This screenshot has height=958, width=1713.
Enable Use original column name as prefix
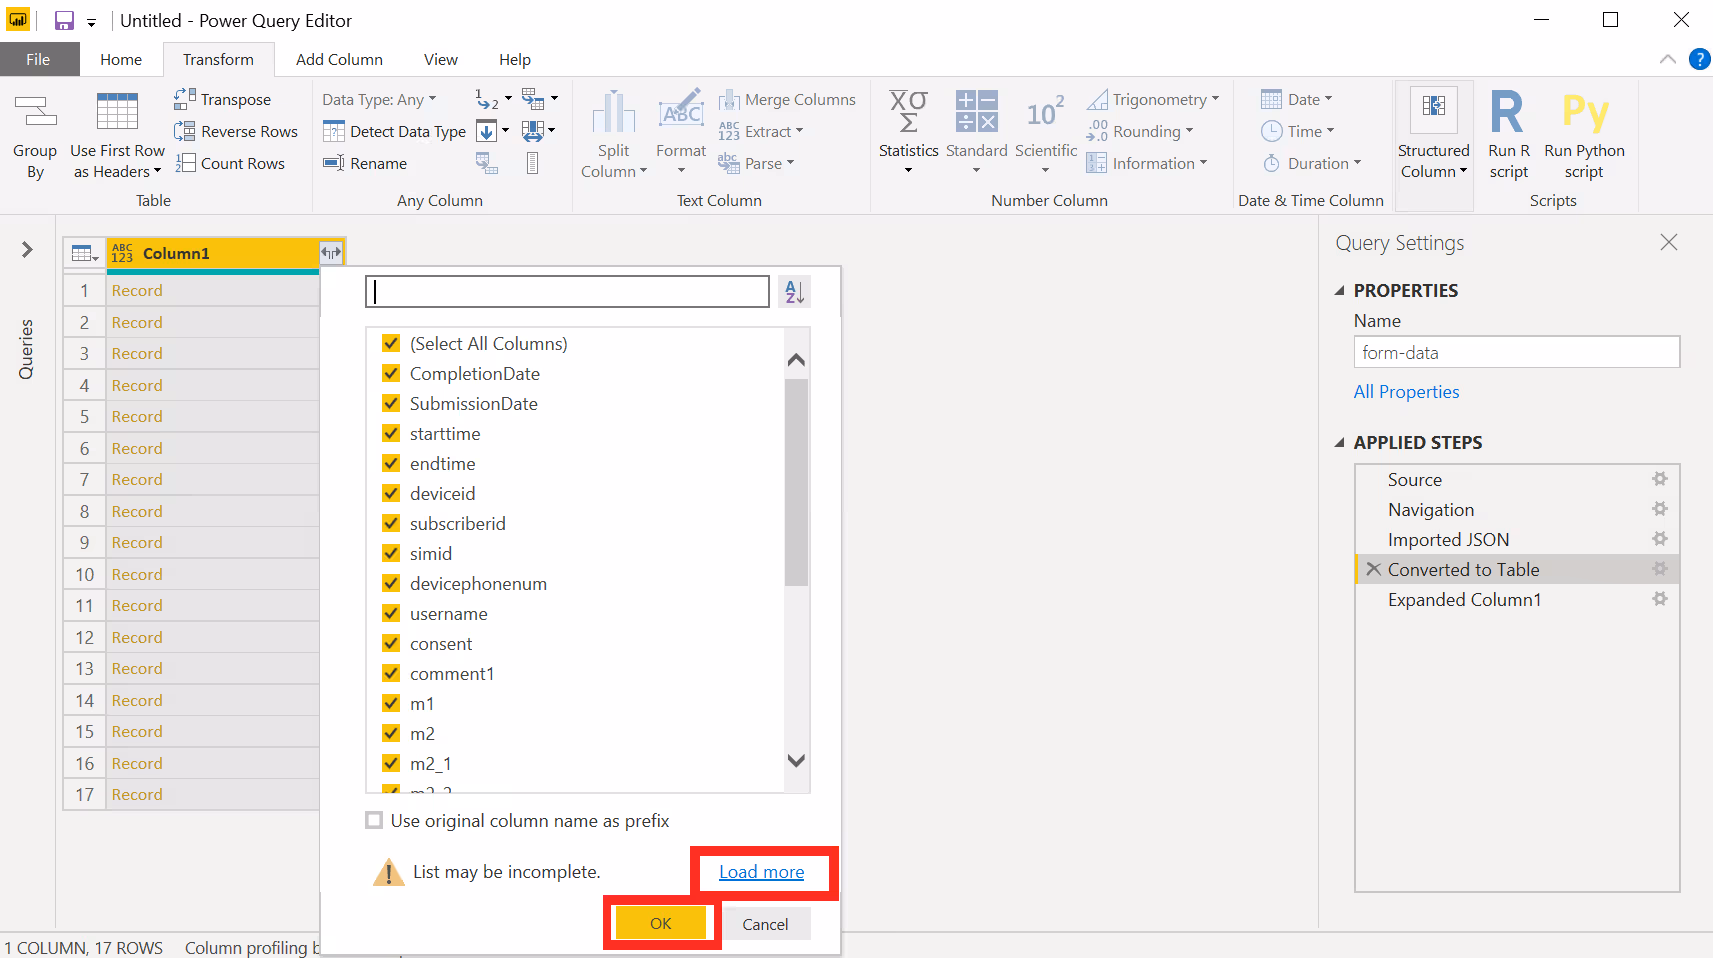tap(374, 820)
